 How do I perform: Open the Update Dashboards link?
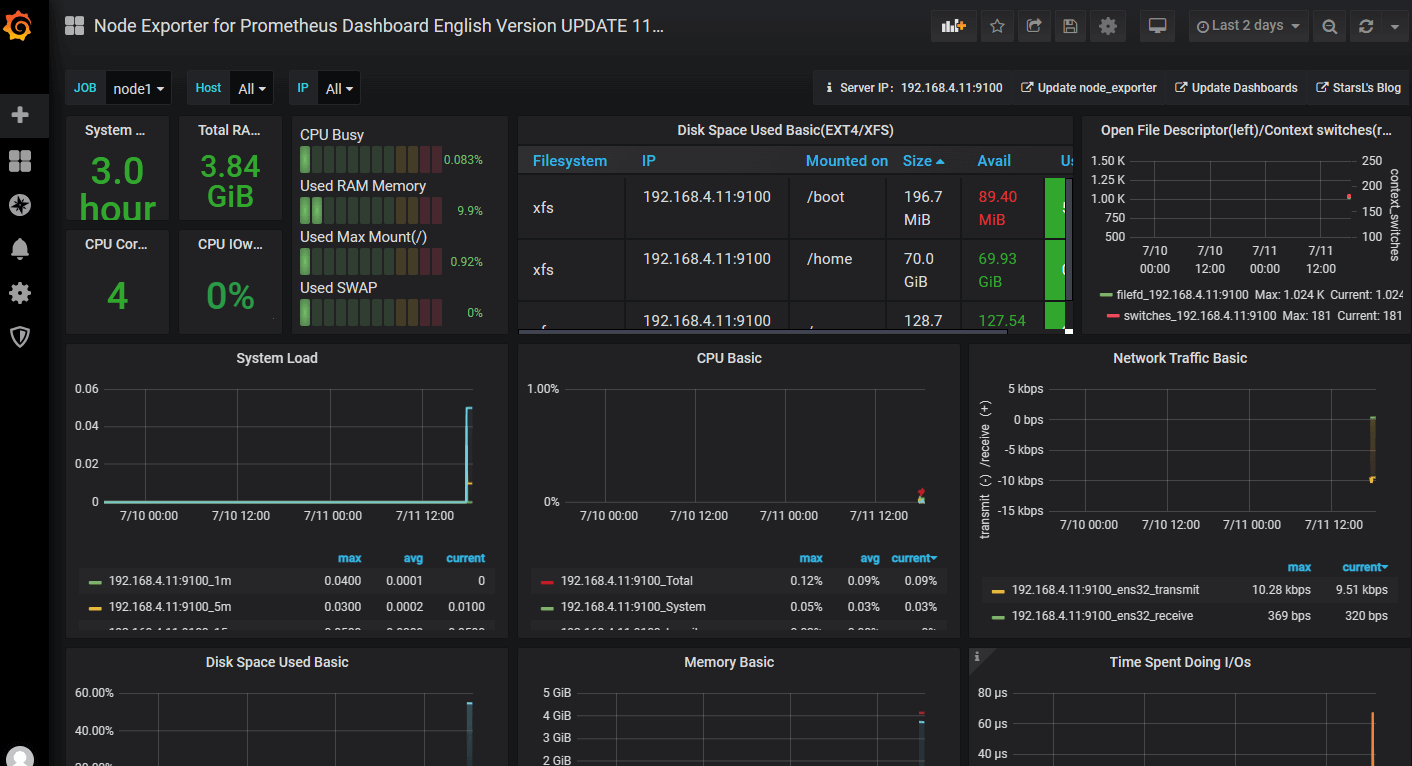(x=1235, y=88)
